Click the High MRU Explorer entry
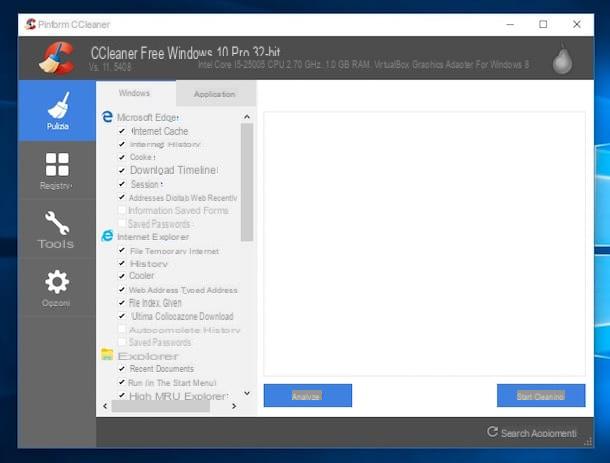Screen dimensions: 610x463 (x=178, y=396)
